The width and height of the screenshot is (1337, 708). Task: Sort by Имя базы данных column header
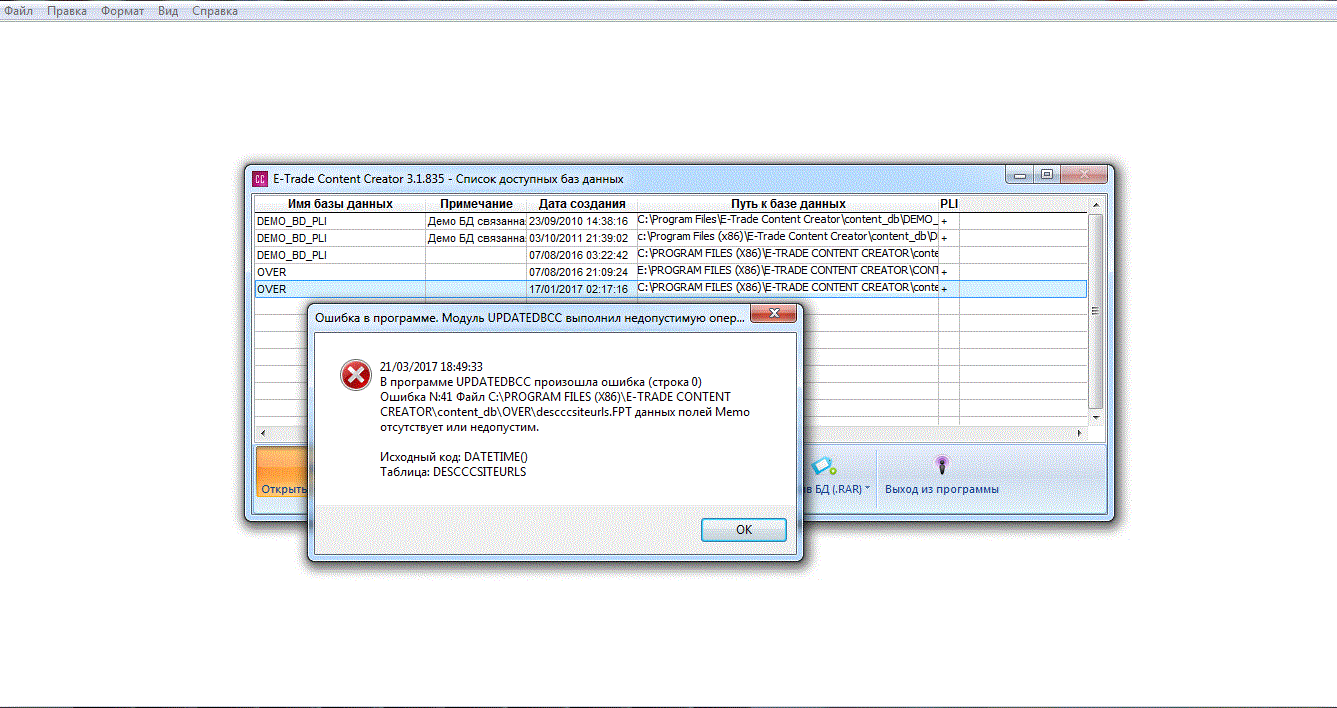click(x=340, y=204)
